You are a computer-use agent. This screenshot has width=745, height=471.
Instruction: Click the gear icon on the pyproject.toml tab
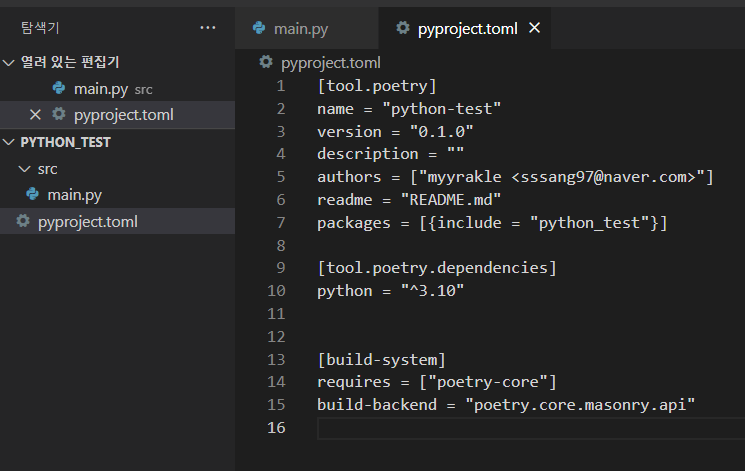click(402, 29)
